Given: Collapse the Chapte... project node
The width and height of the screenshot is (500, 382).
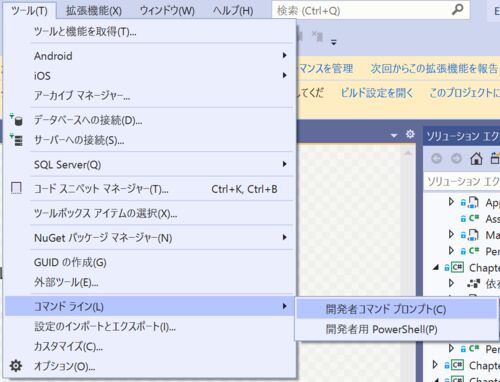Looking at the screenshot, I should coord(435,267).
